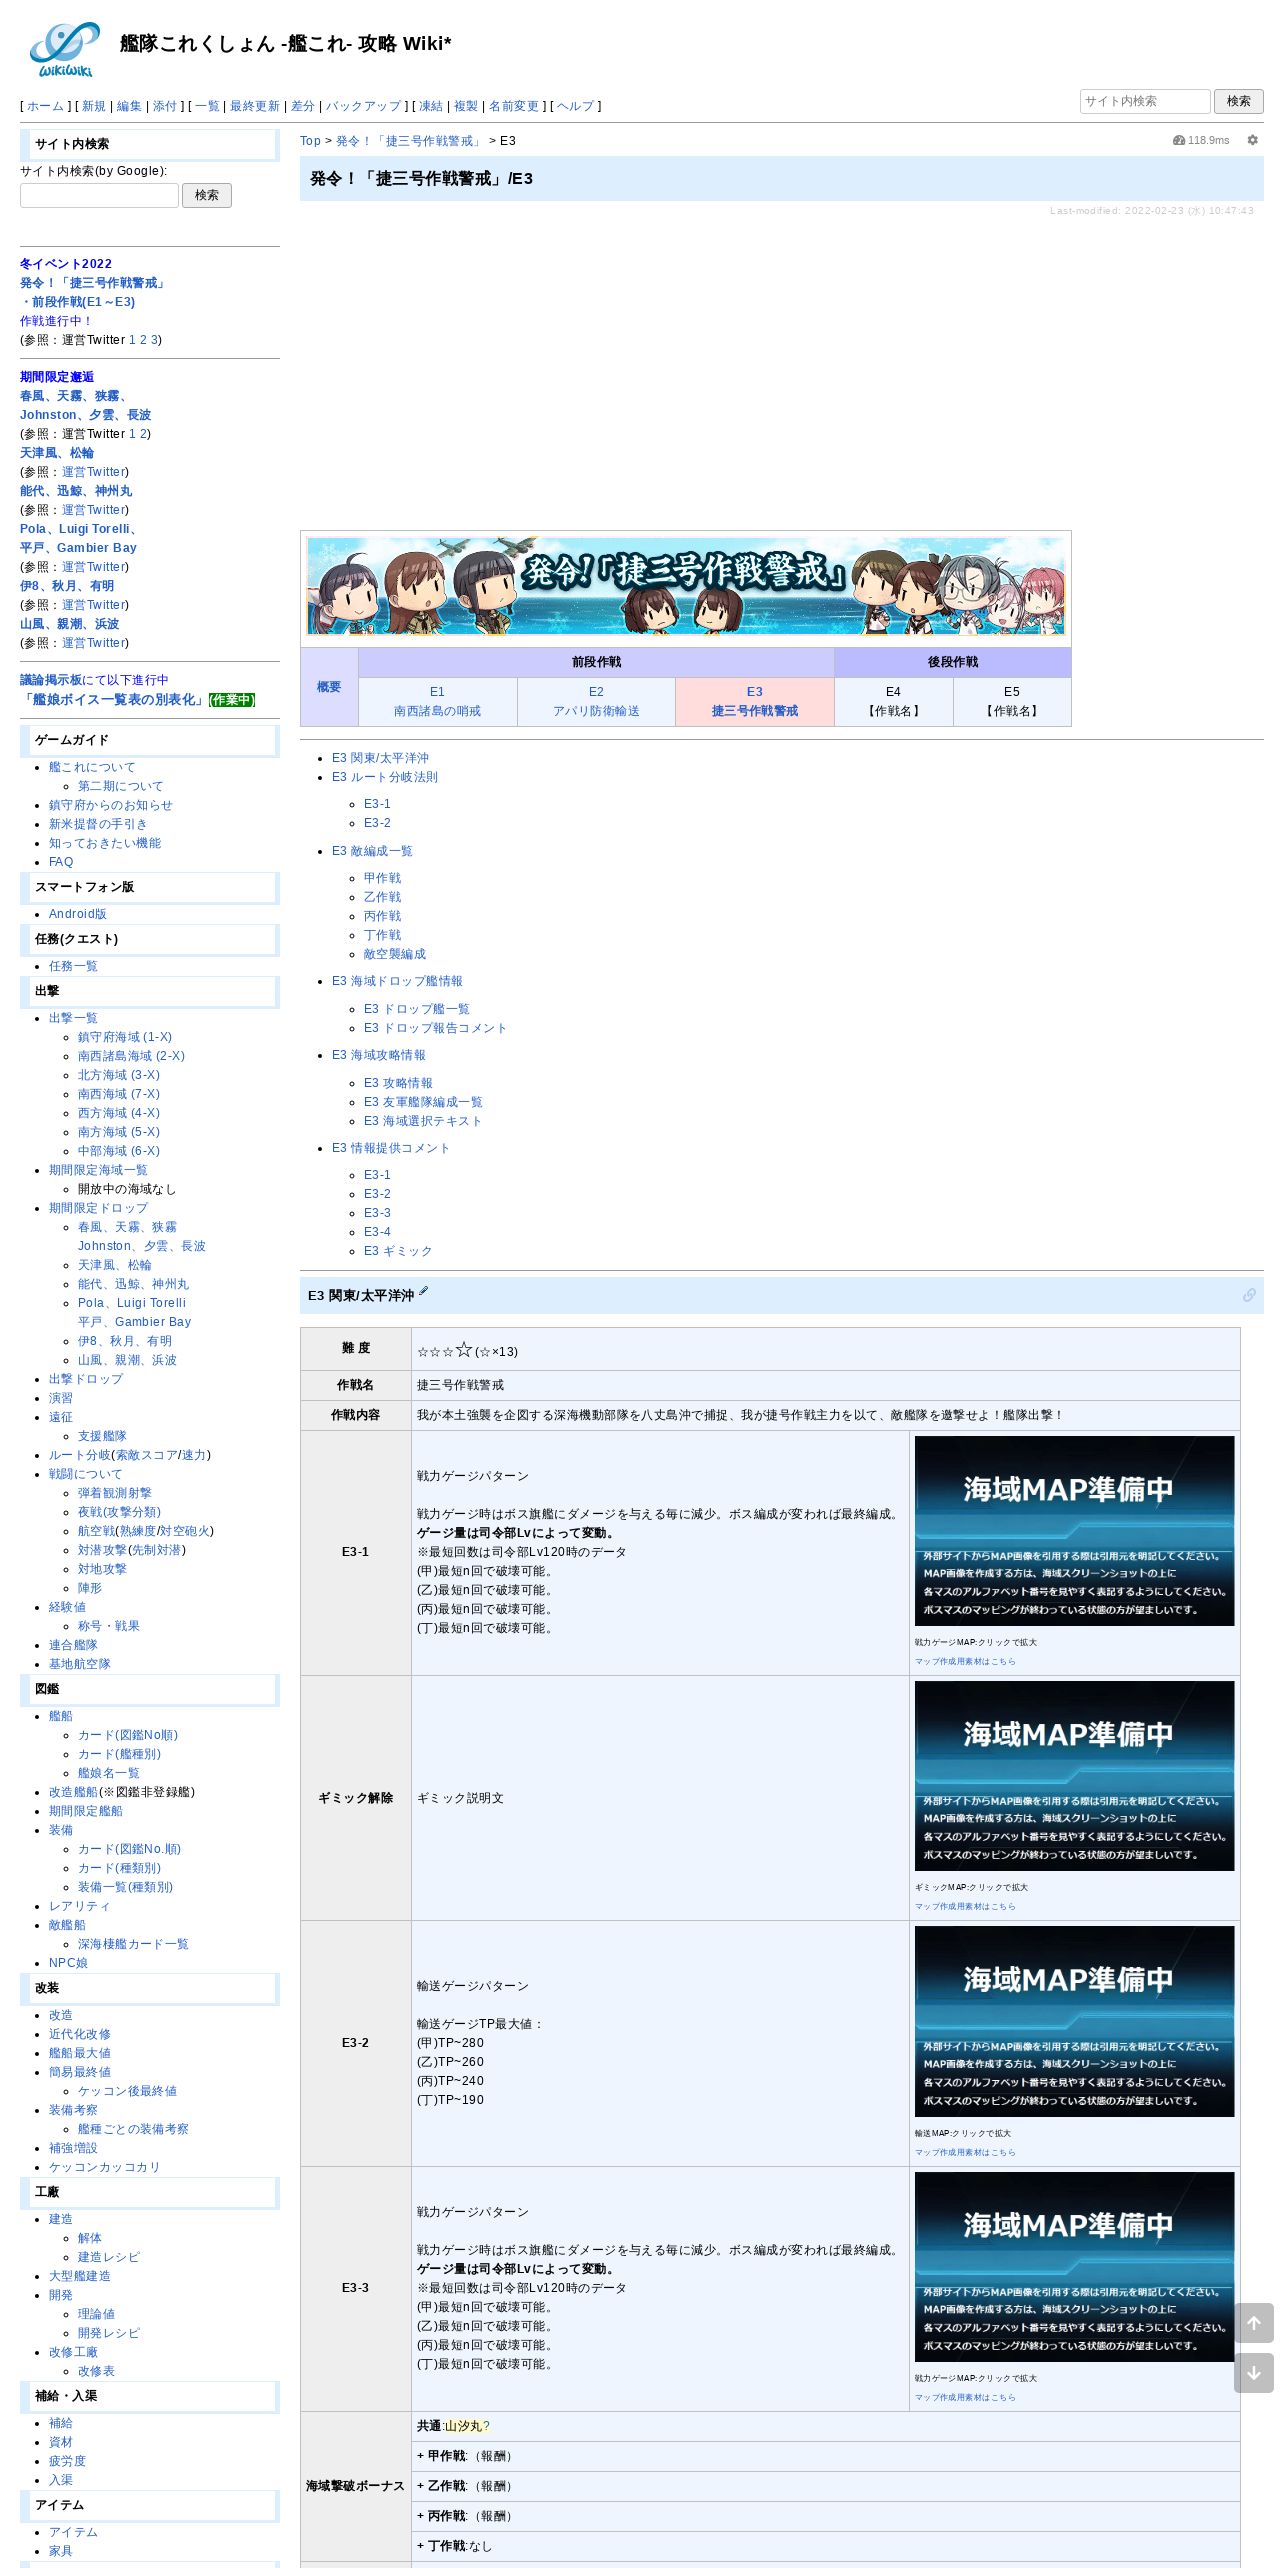This screenshot has width=1284, height=2568.
Task: Open the [作業中] green badge link
Action: (232, 700)
